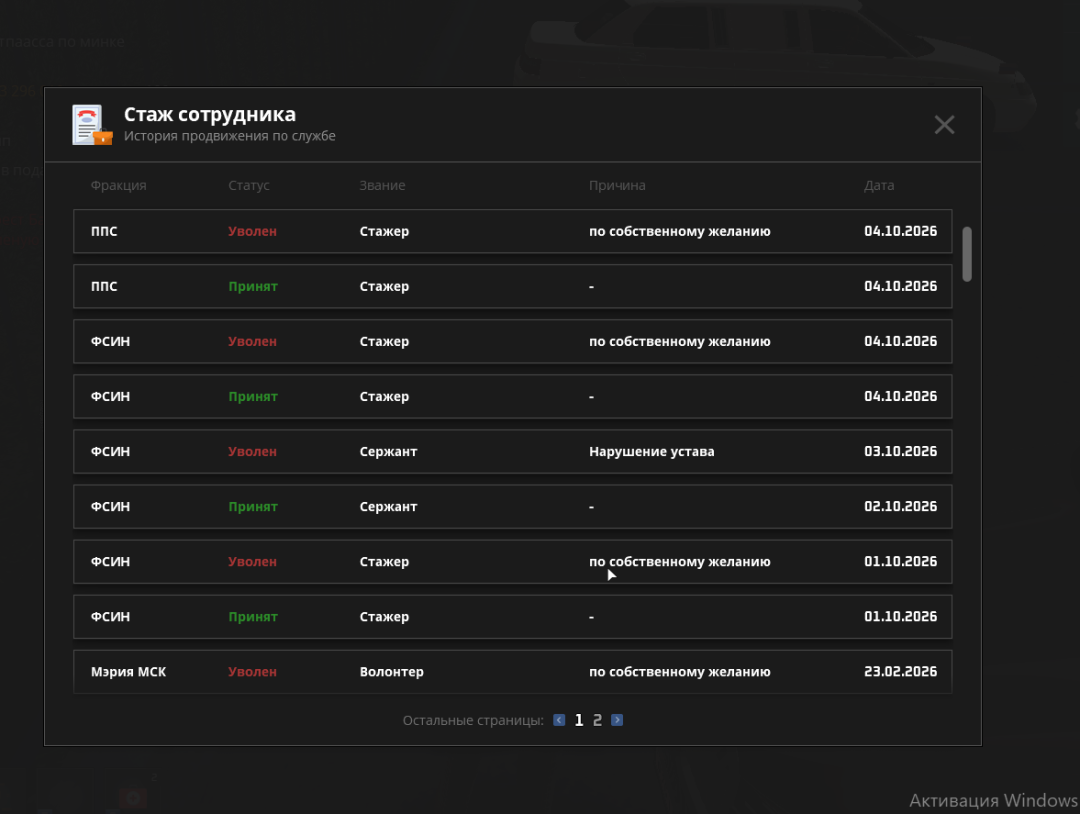Go to previous page with left arrow

(x=559, y=720)
